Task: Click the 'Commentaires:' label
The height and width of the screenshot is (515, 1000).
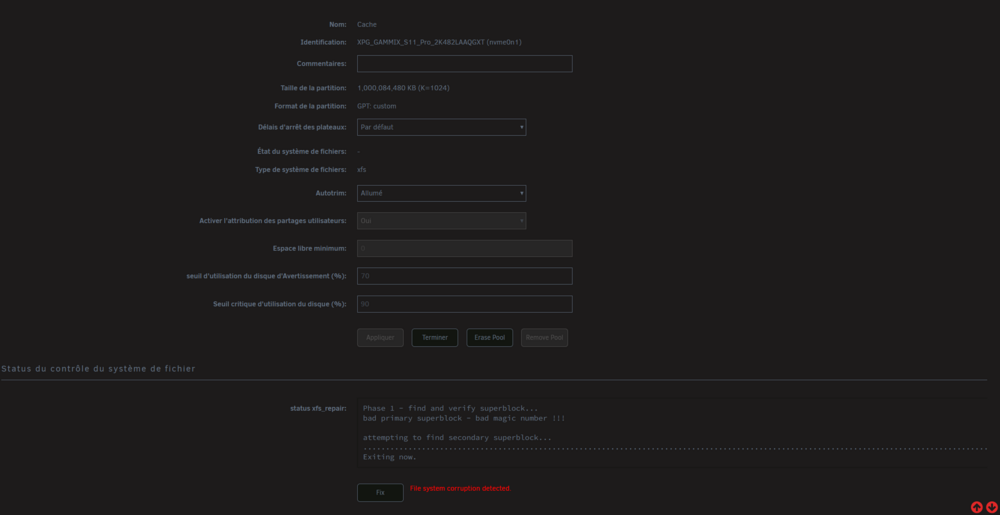Action: 321,64
